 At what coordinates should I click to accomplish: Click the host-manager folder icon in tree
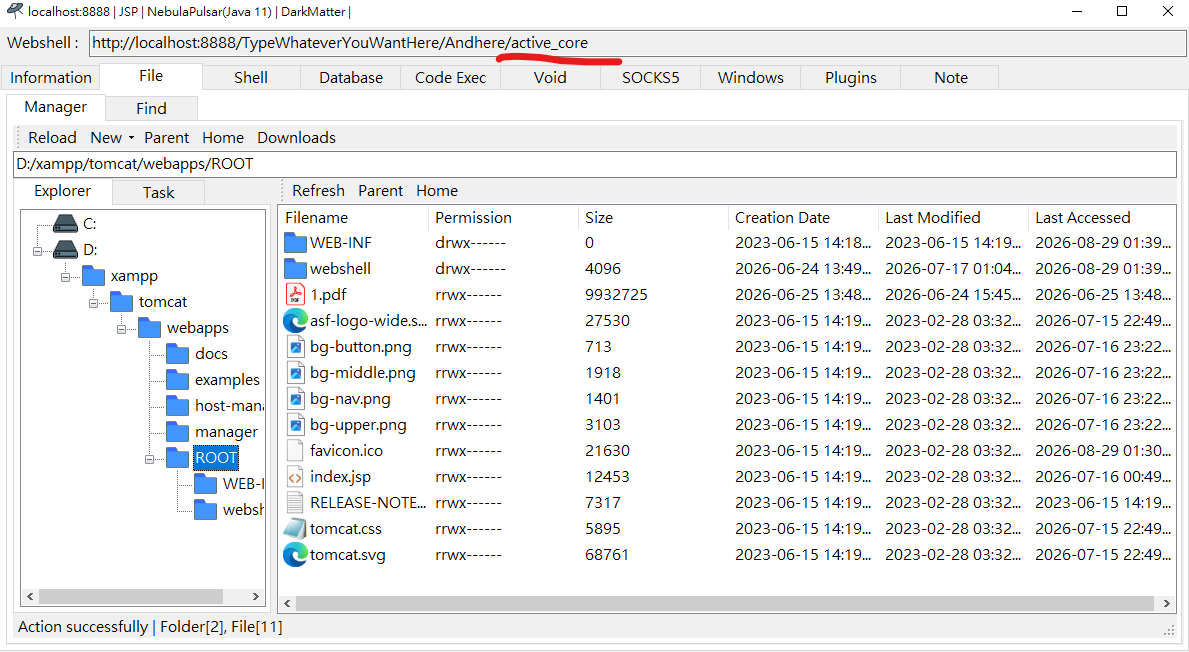[177, 406]
